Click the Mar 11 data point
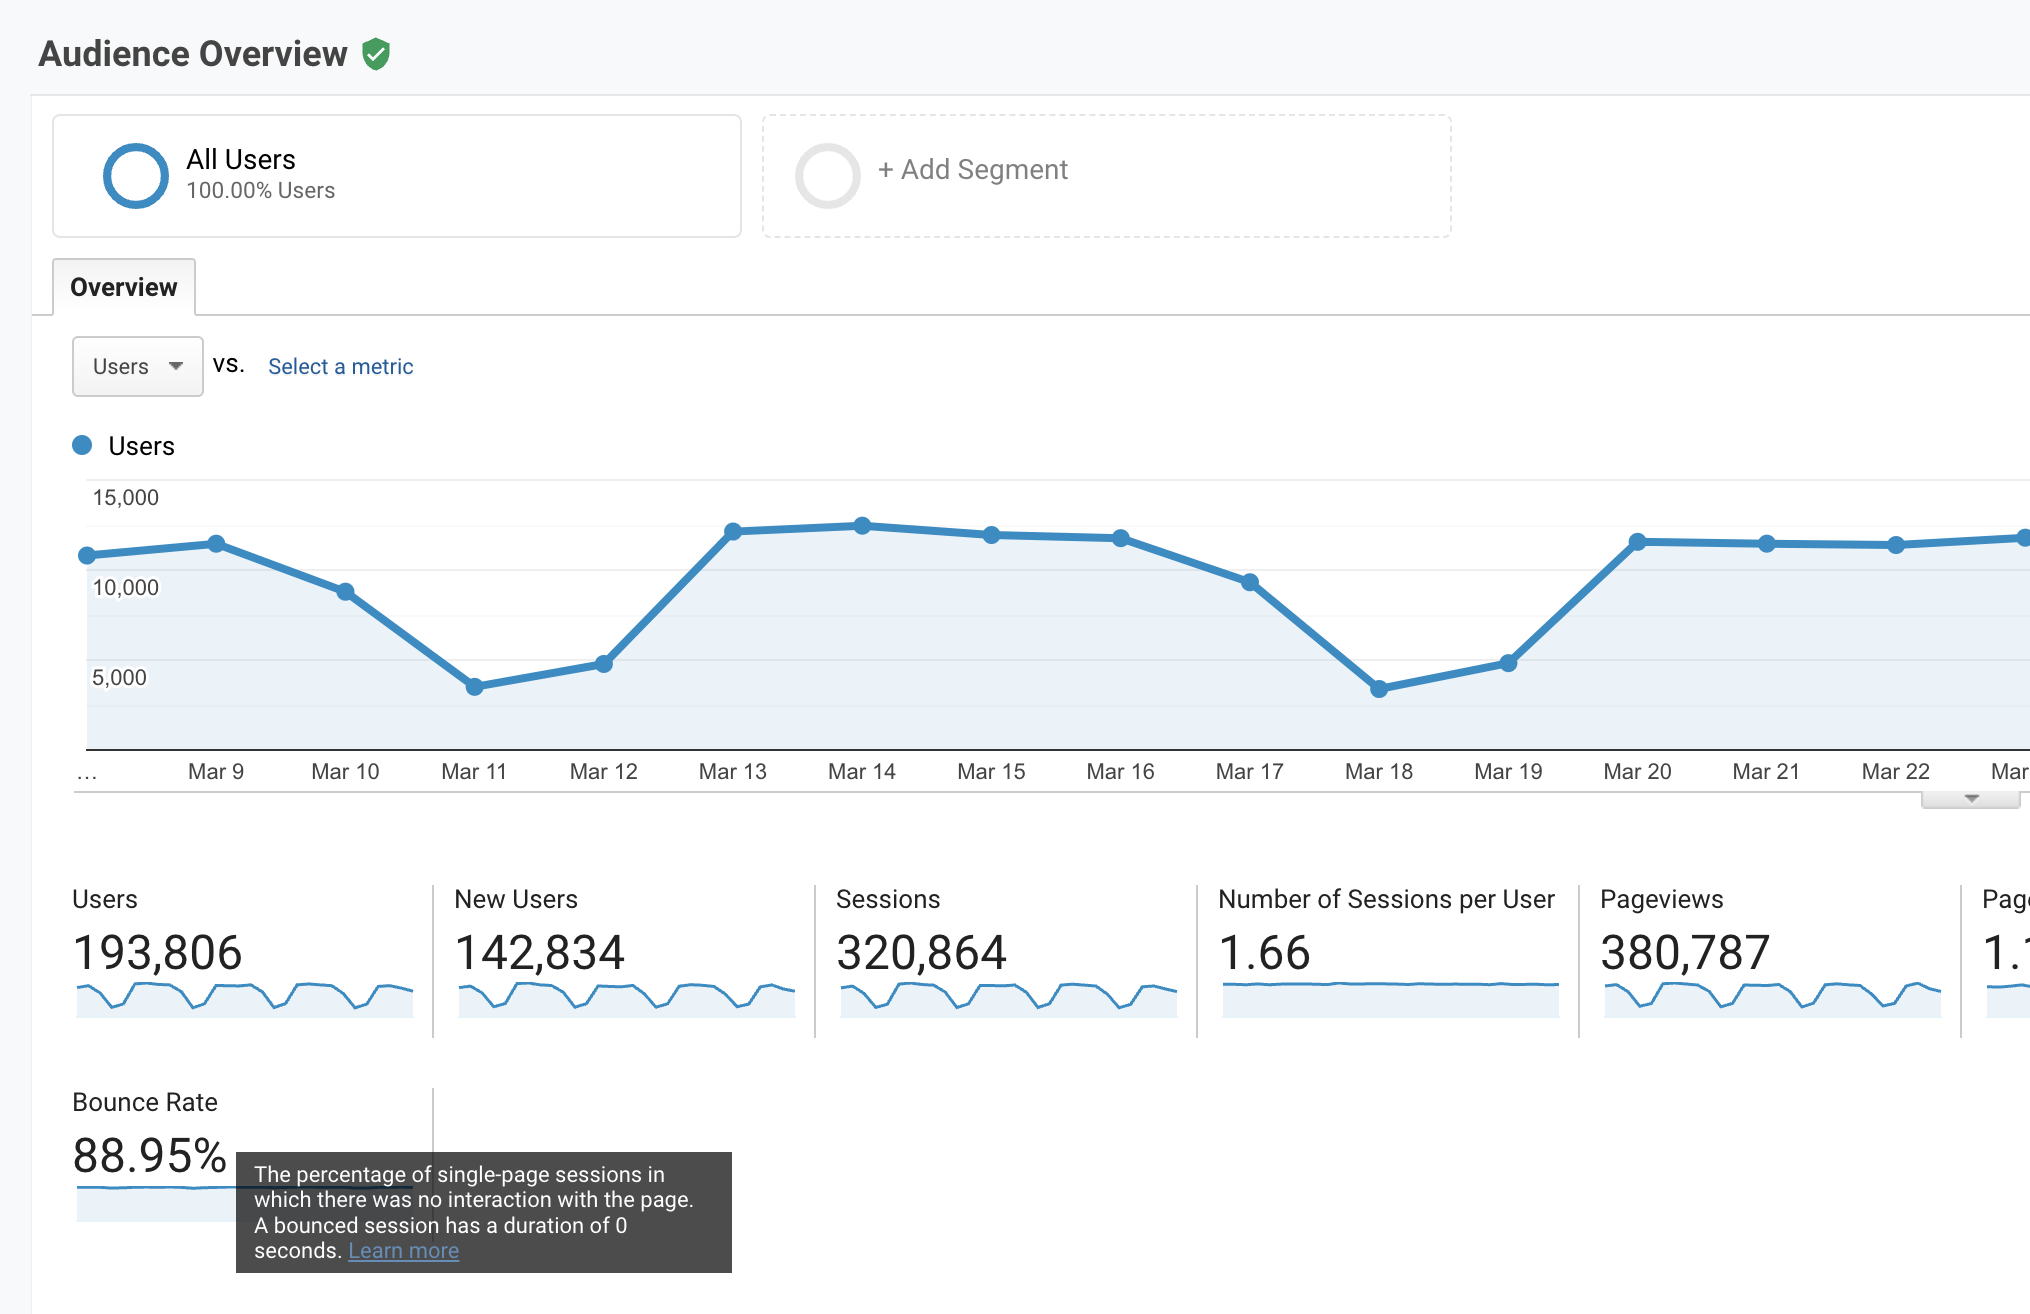Viewport: 2030px width, 1314px height. tap(475, 687)
